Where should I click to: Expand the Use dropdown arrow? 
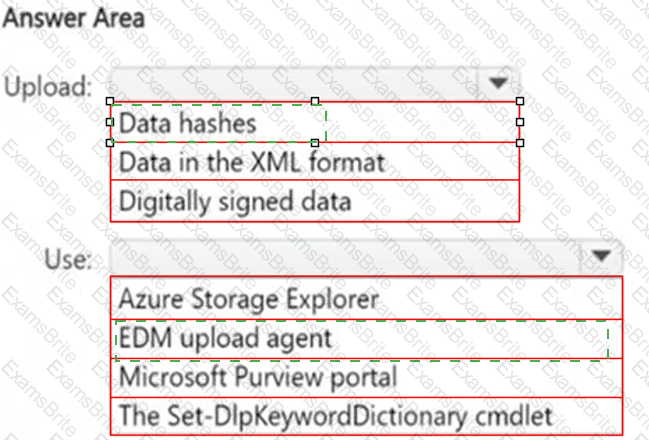click(600, 257)
